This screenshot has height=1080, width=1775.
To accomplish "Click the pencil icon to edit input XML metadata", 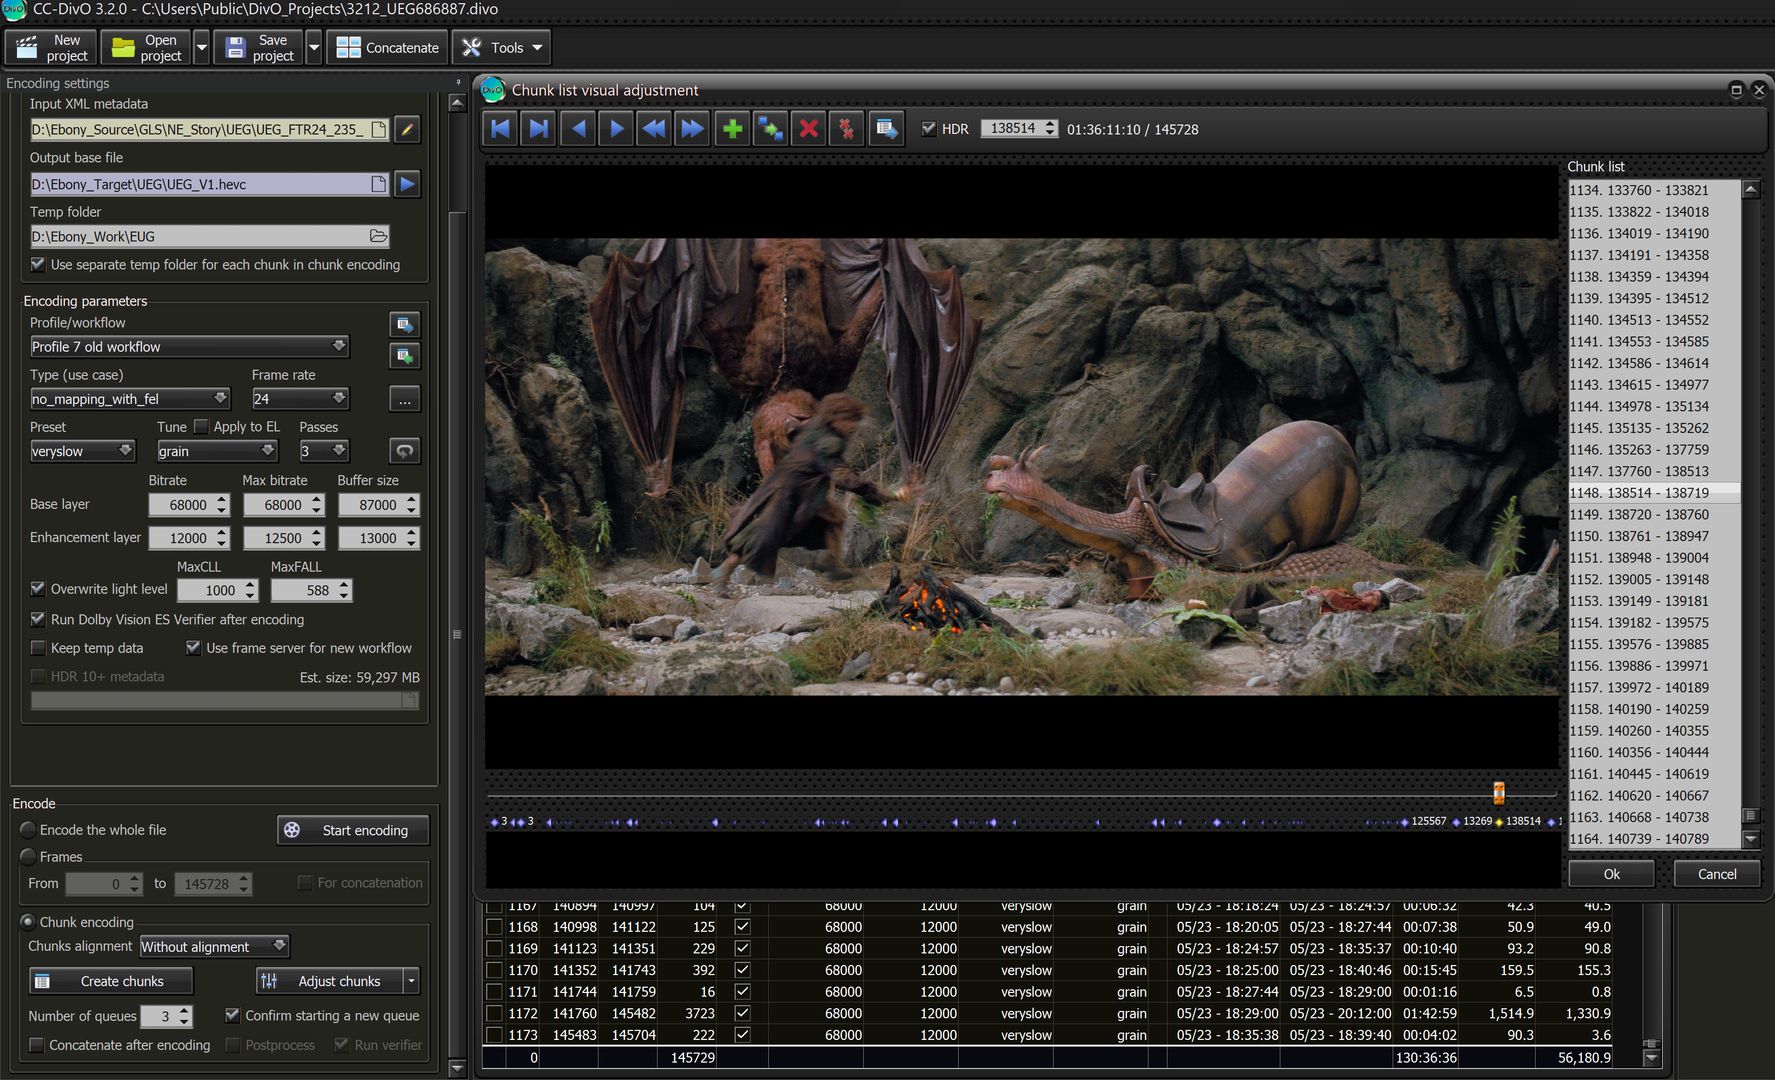I will pos(406,129).
